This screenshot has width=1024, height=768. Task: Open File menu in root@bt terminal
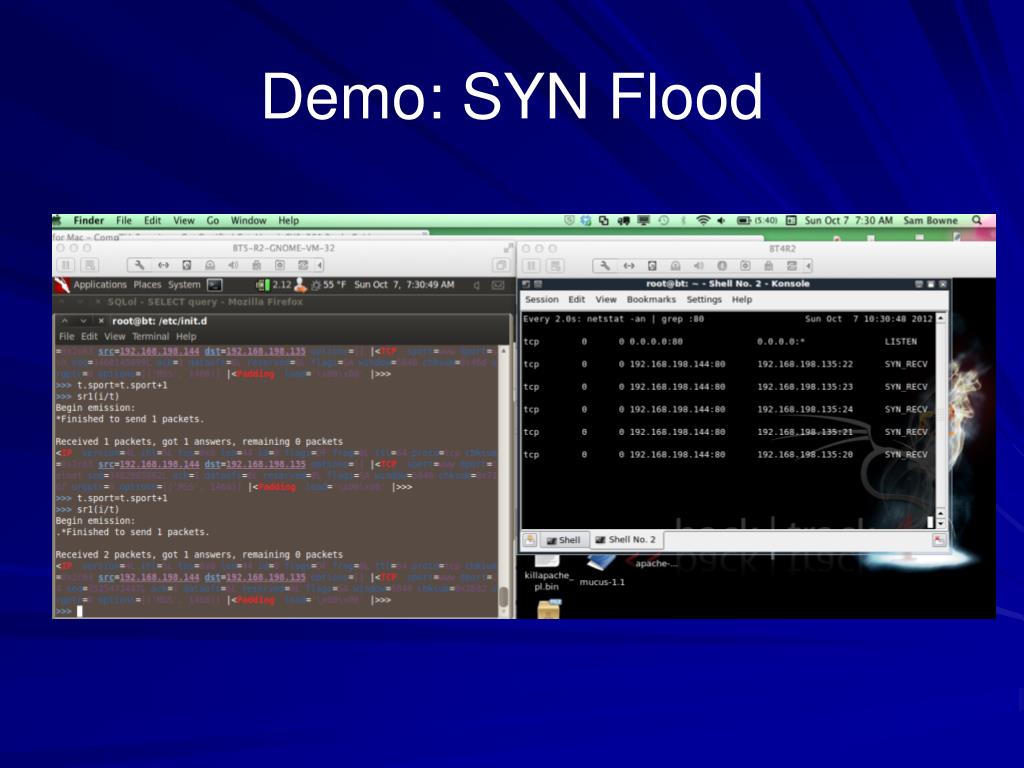[x=67, y=336]
